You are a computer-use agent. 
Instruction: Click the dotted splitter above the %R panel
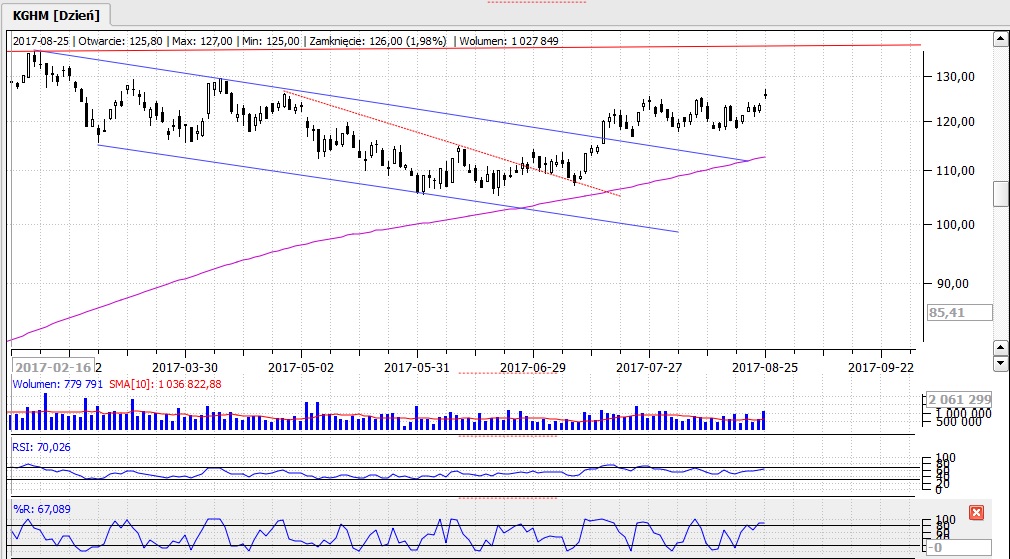(507, 497)
